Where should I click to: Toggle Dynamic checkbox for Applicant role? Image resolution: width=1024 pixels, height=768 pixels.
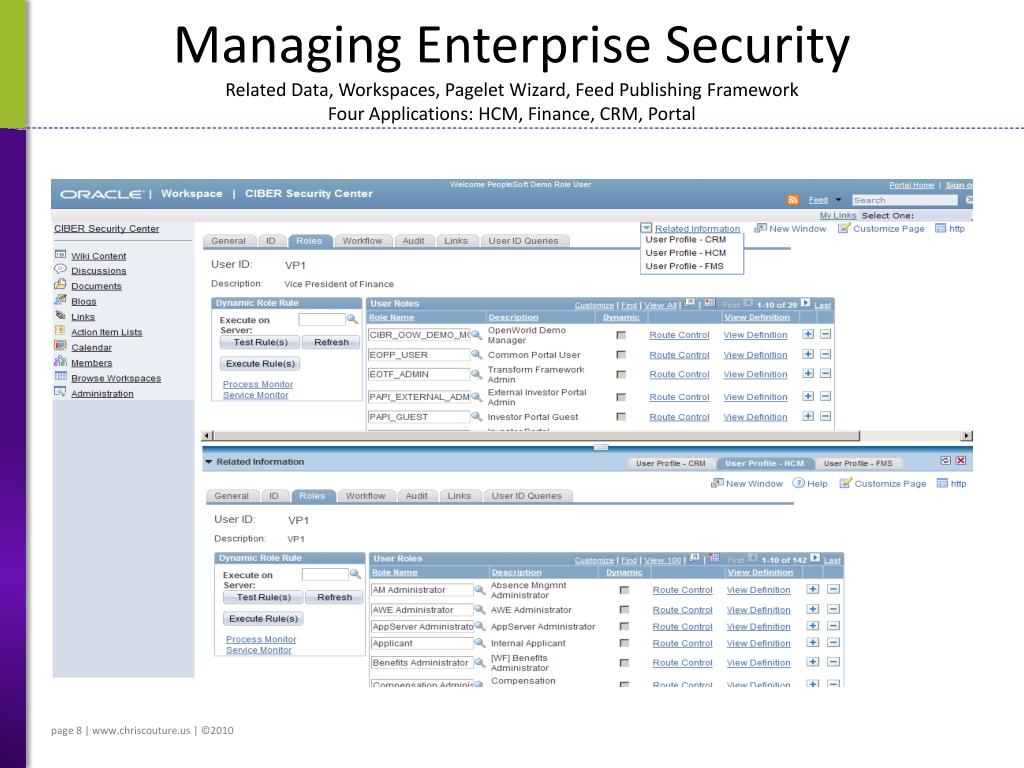click(x=624, y=643)
